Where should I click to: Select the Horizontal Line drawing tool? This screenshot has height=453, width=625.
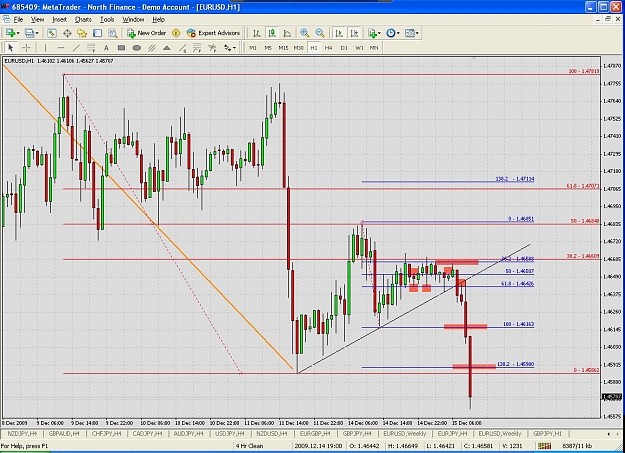[61, 48]
